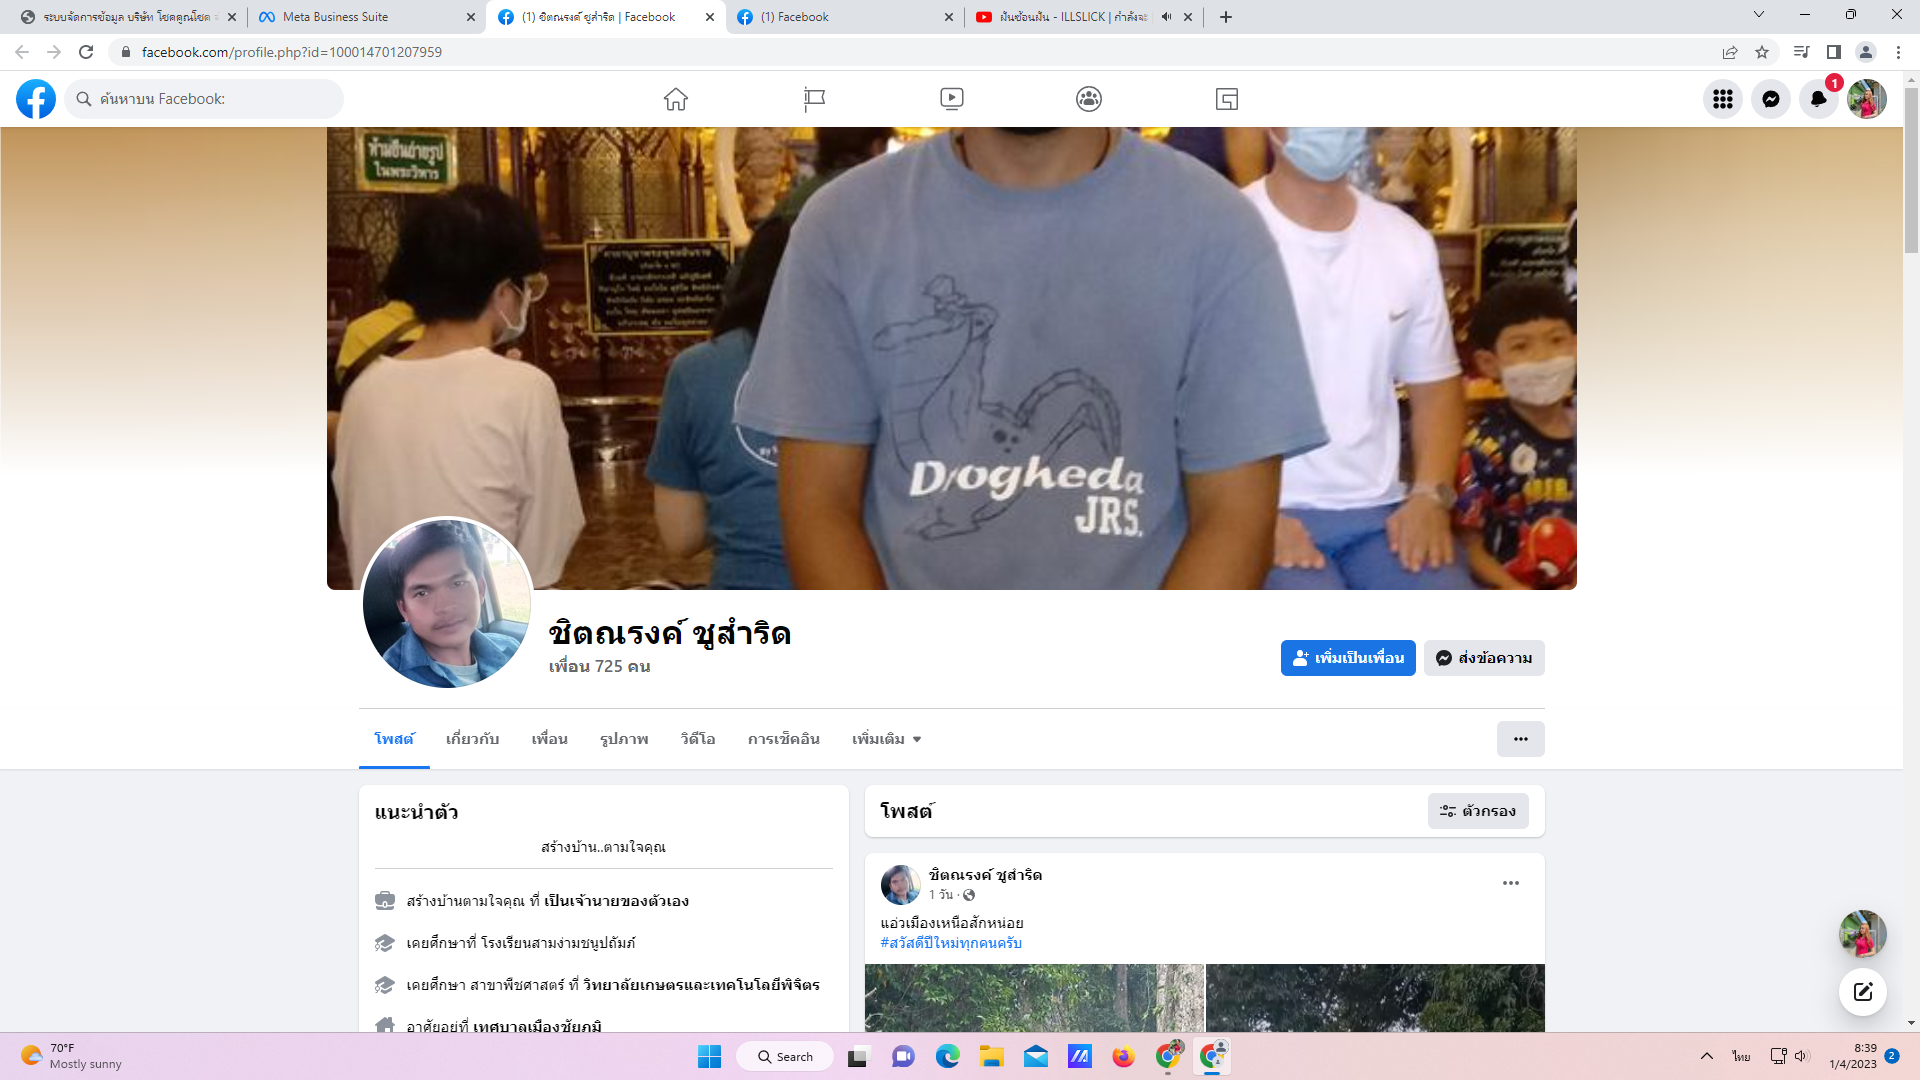Click the page vertical scrollbar thumb
The image size is (1920, 1080).
1911,170
